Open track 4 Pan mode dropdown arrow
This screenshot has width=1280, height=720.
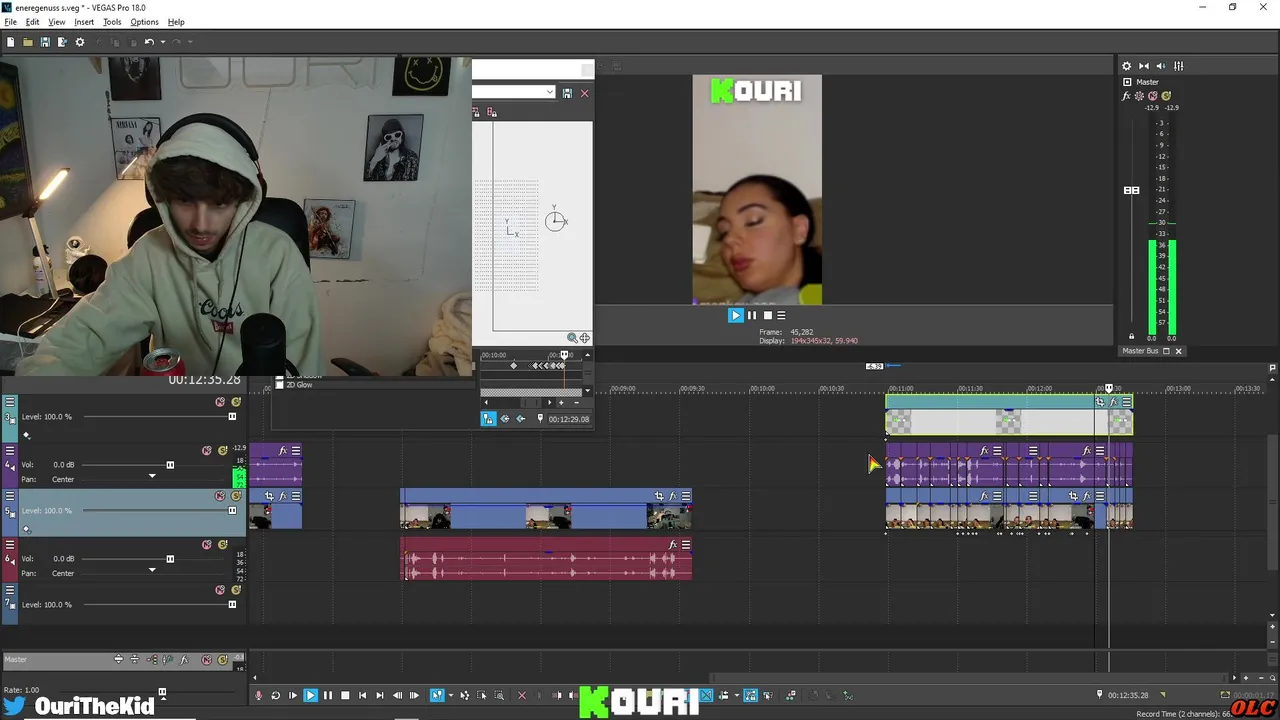[x=152, y=476]
